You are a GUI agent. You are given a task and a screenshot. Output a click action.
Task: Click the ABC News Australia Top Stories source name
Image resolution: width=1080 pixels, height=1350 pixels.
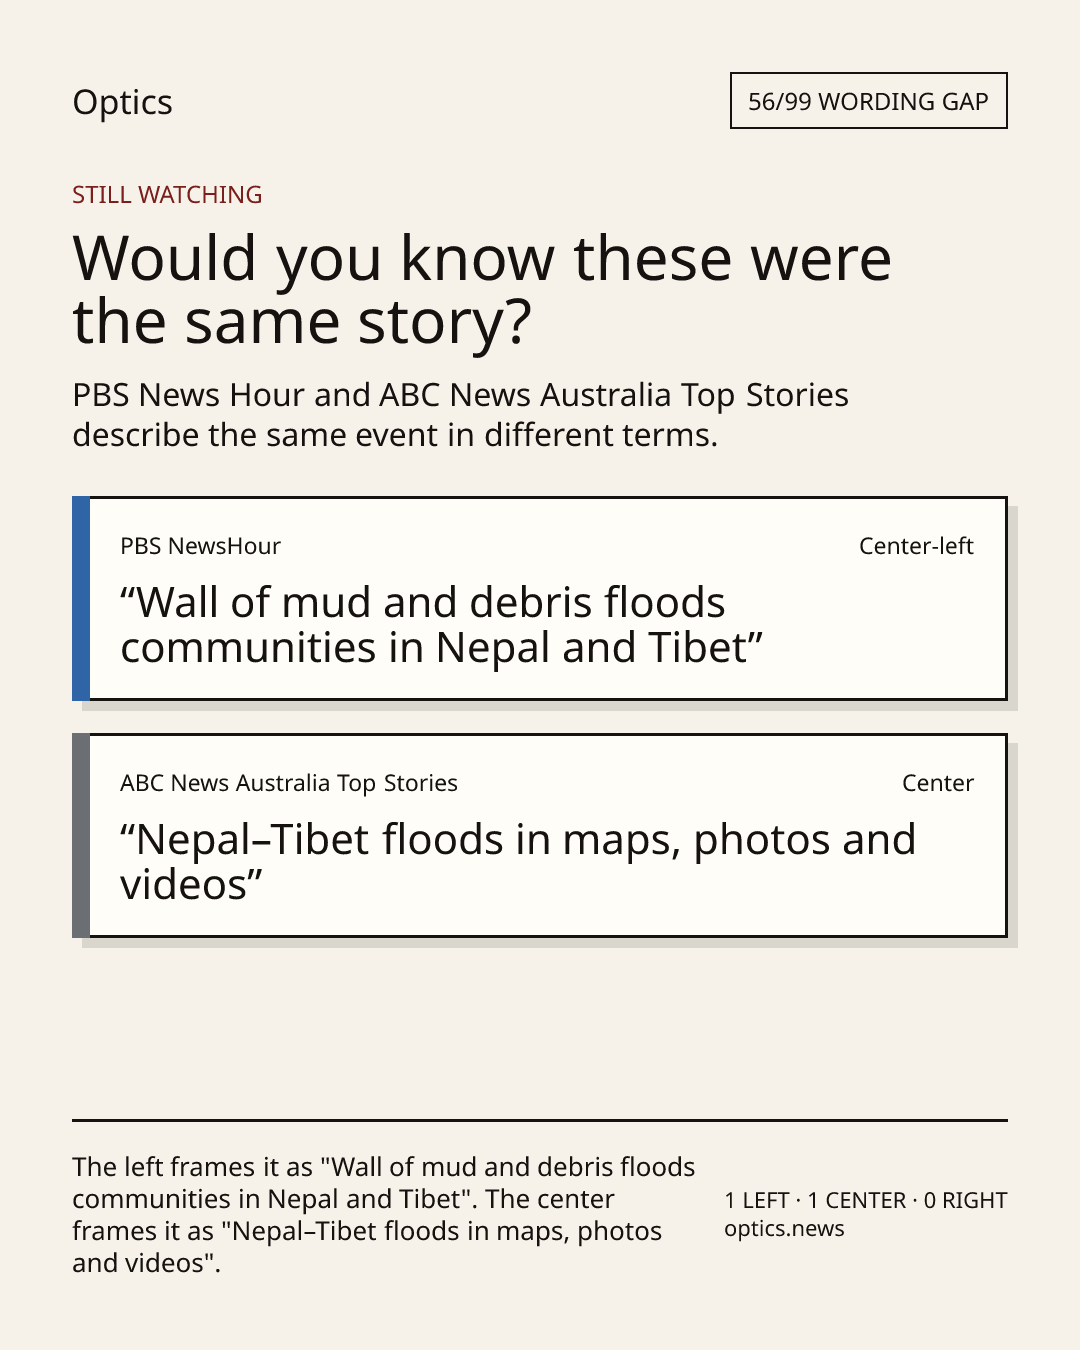coord(289,783)
